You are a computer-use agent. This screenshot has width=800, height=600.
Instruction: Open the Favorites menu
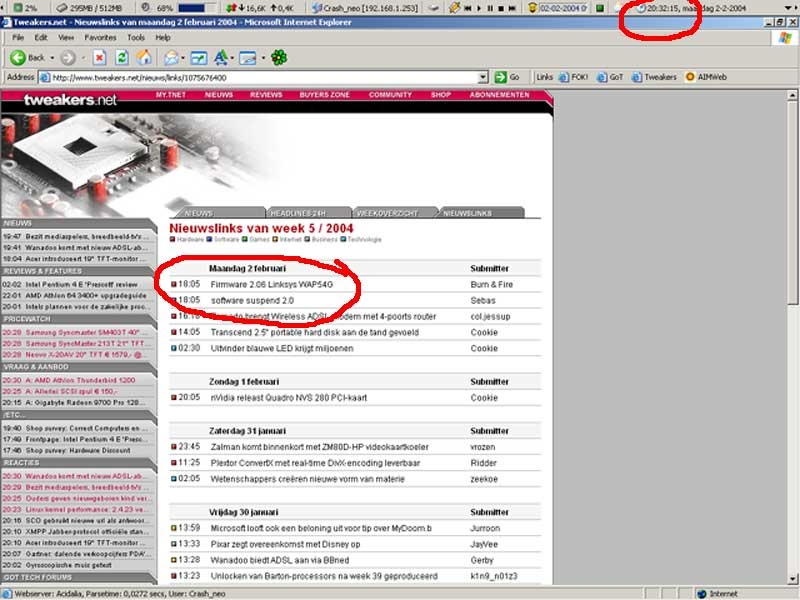point(100,38)
